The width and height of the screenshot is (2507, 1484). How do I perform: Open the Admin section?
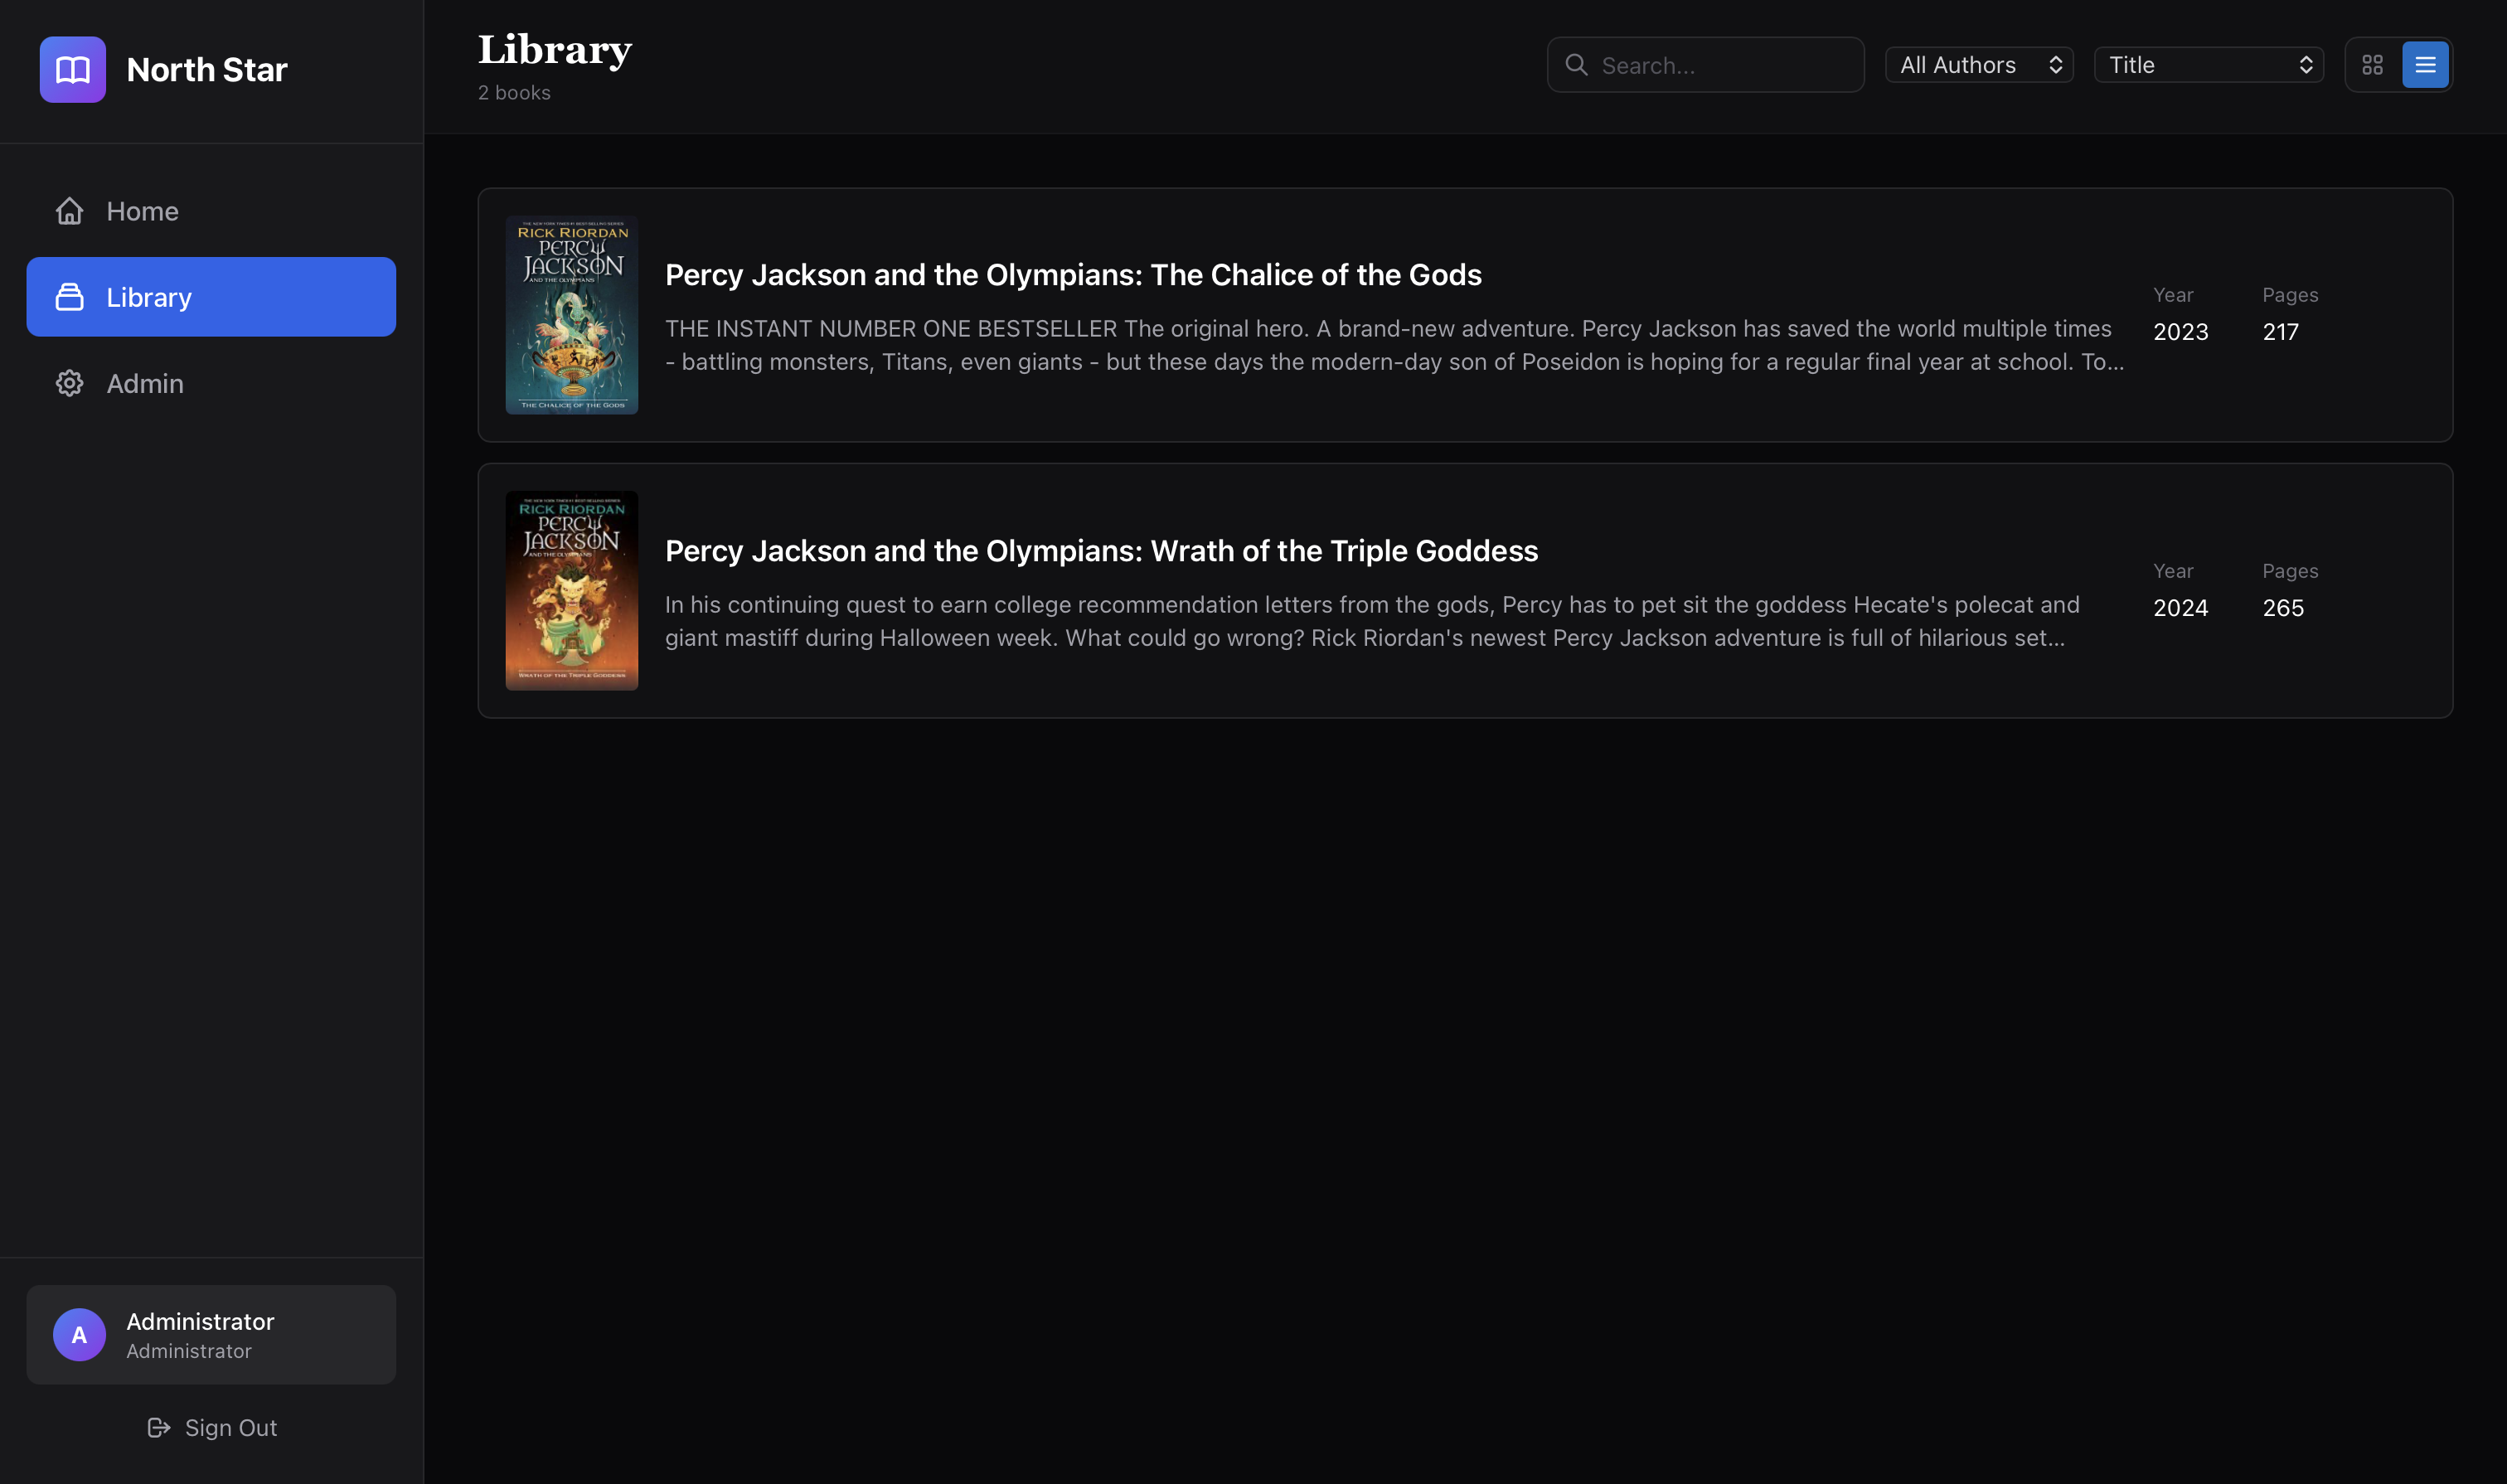coord(144,383)
